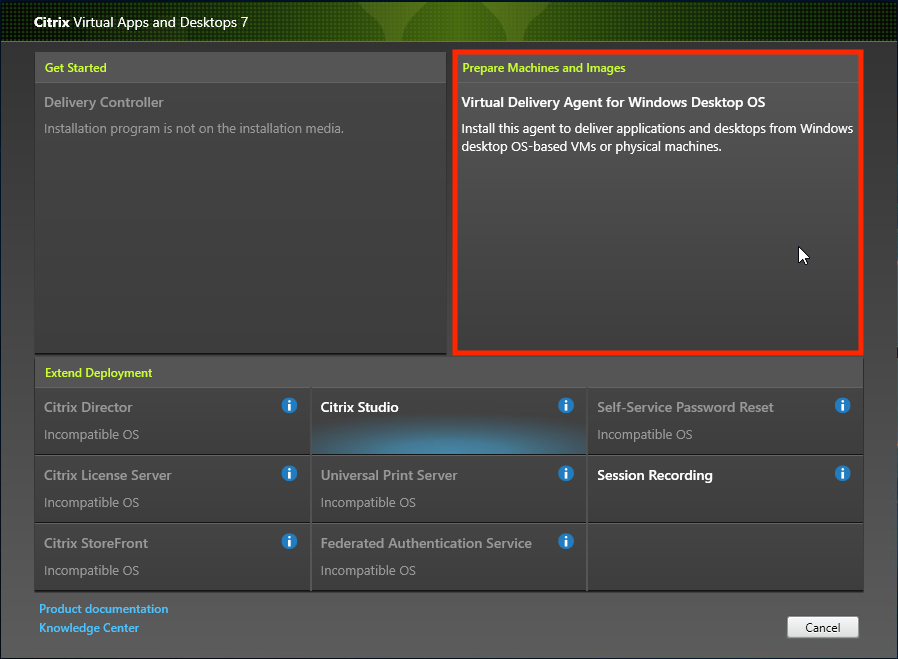The width and height of the screenshot is (898, 659).
Task: Open the Knowledge Center link
Action: pyautogui.click(x=88, y=627)
